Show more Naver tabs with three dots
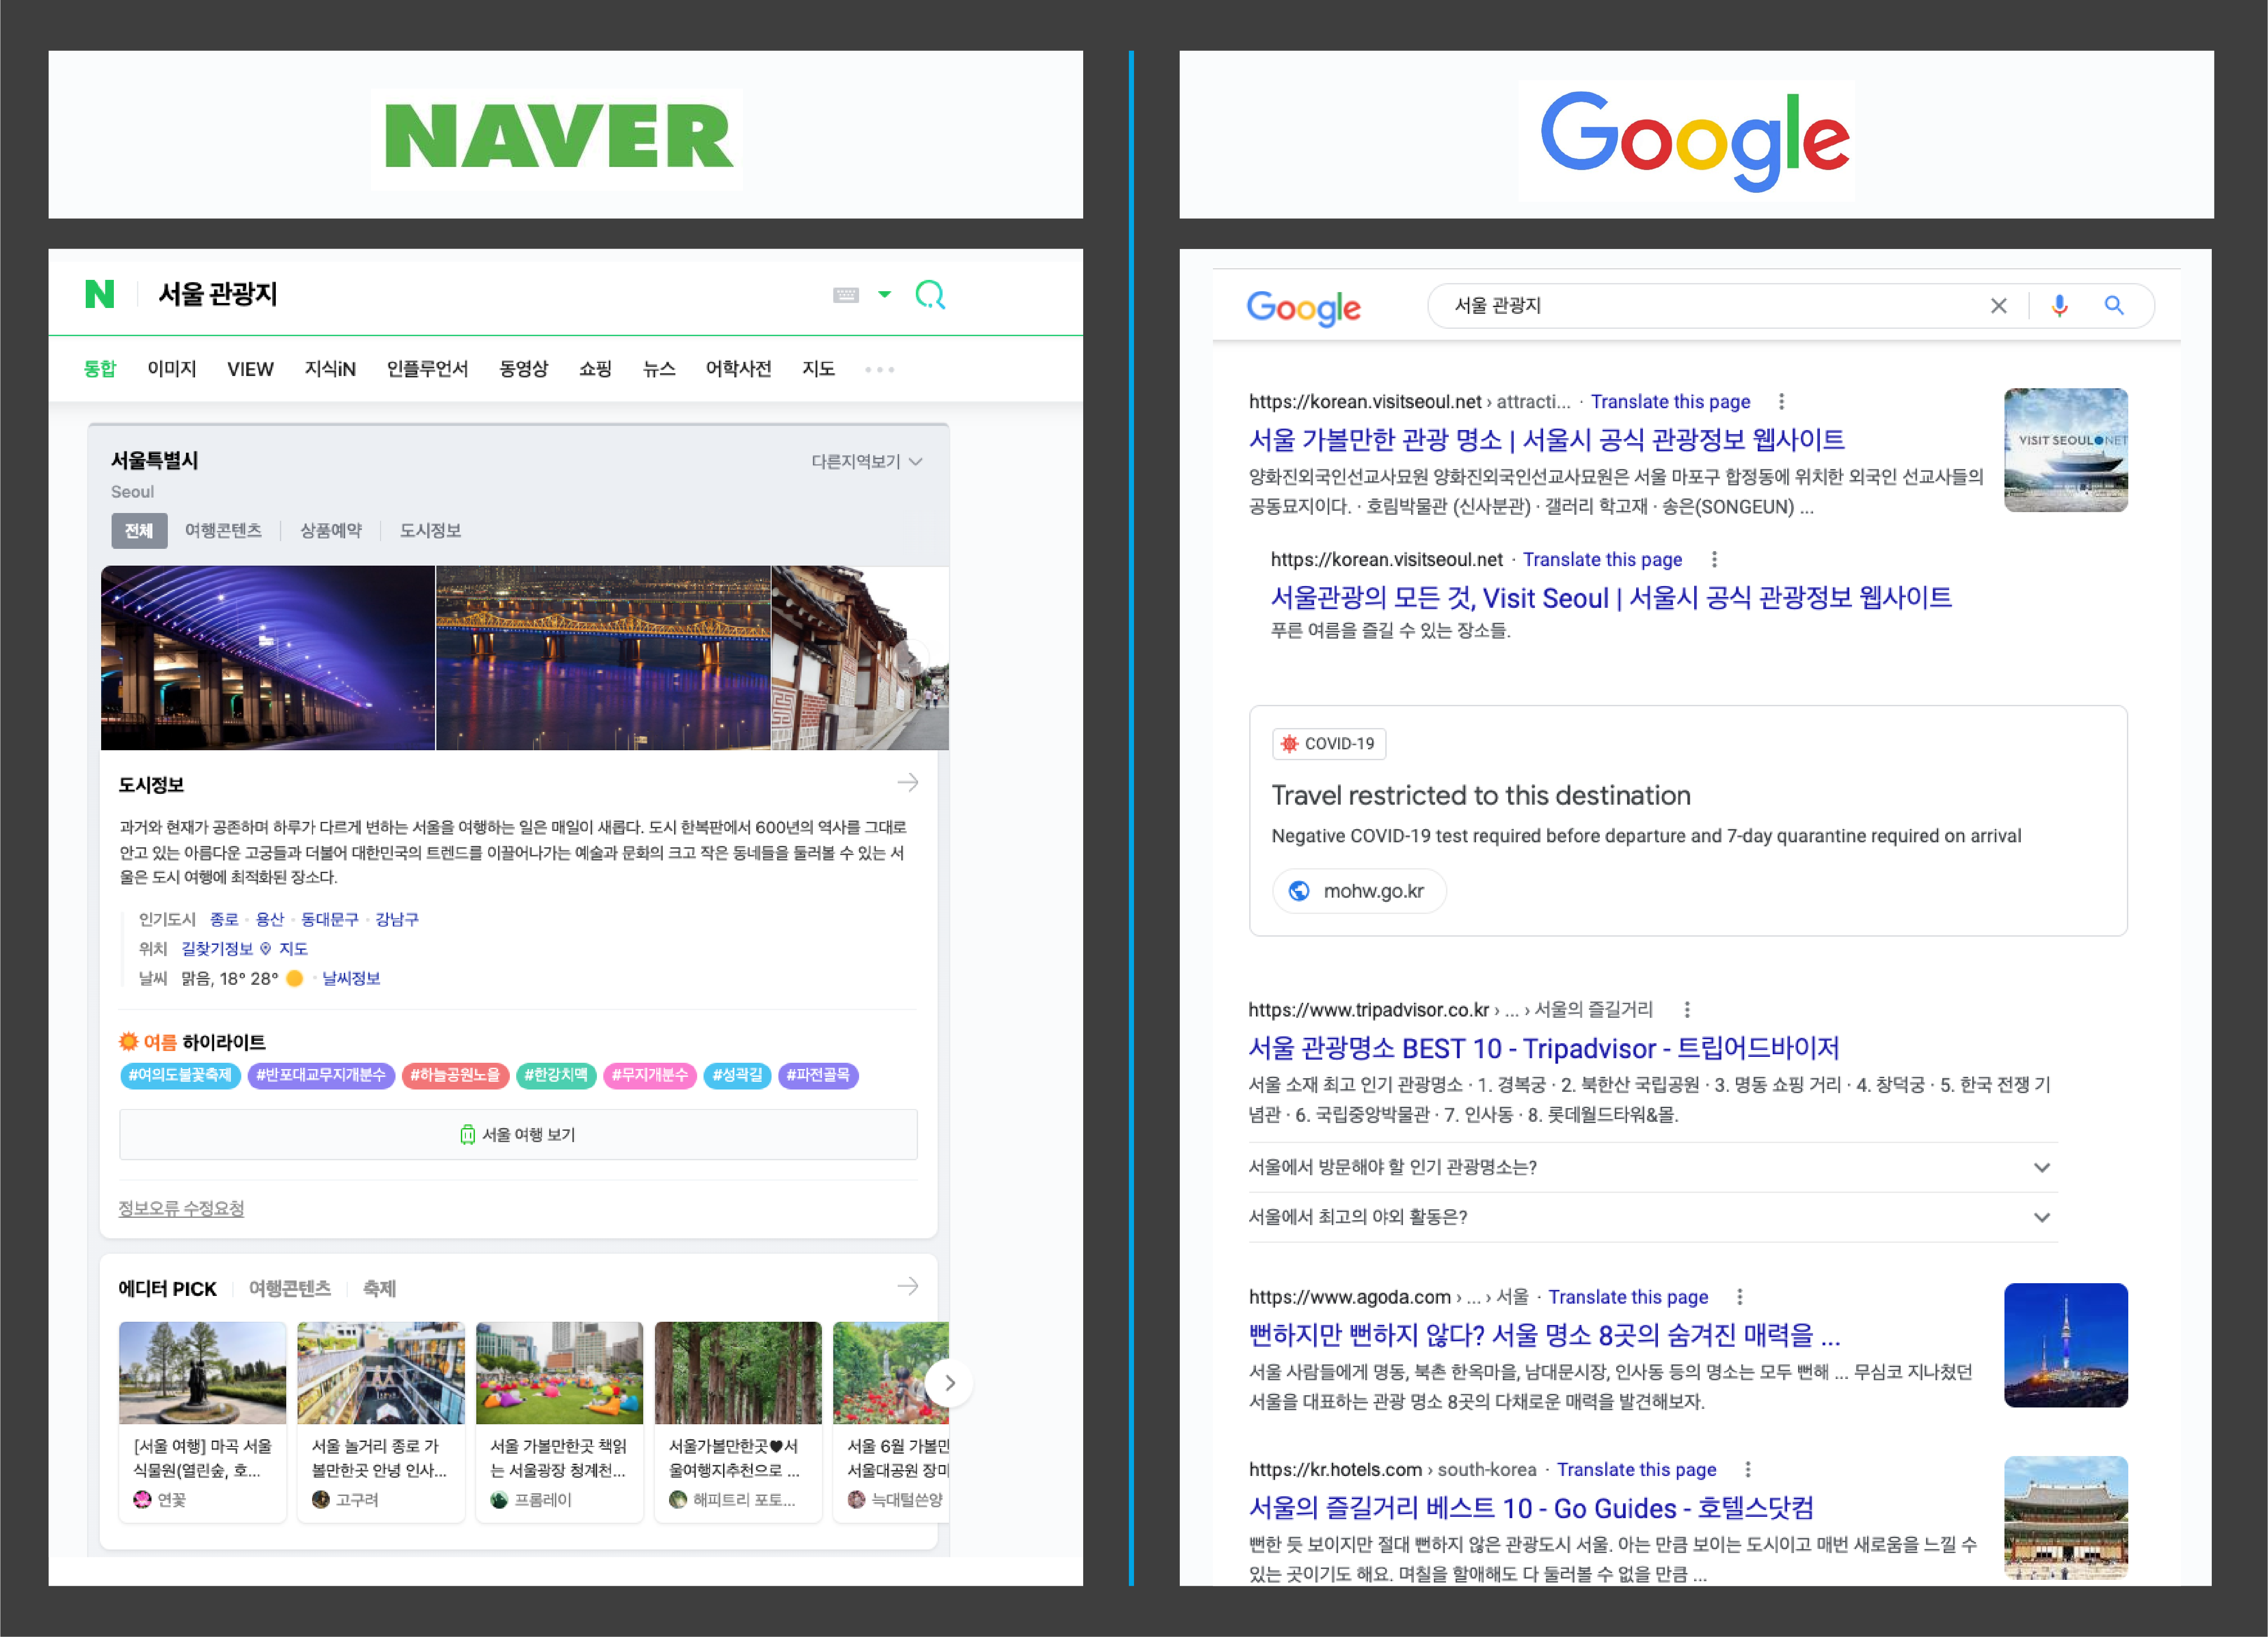The width and height of the screenshot is (2268, 1637). 880,370
